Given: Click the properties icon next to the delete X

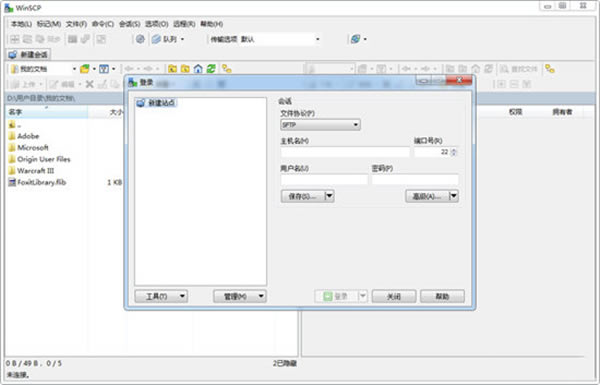Looking at the screenshot, I should pyautogui.click(x=102, y=84).
